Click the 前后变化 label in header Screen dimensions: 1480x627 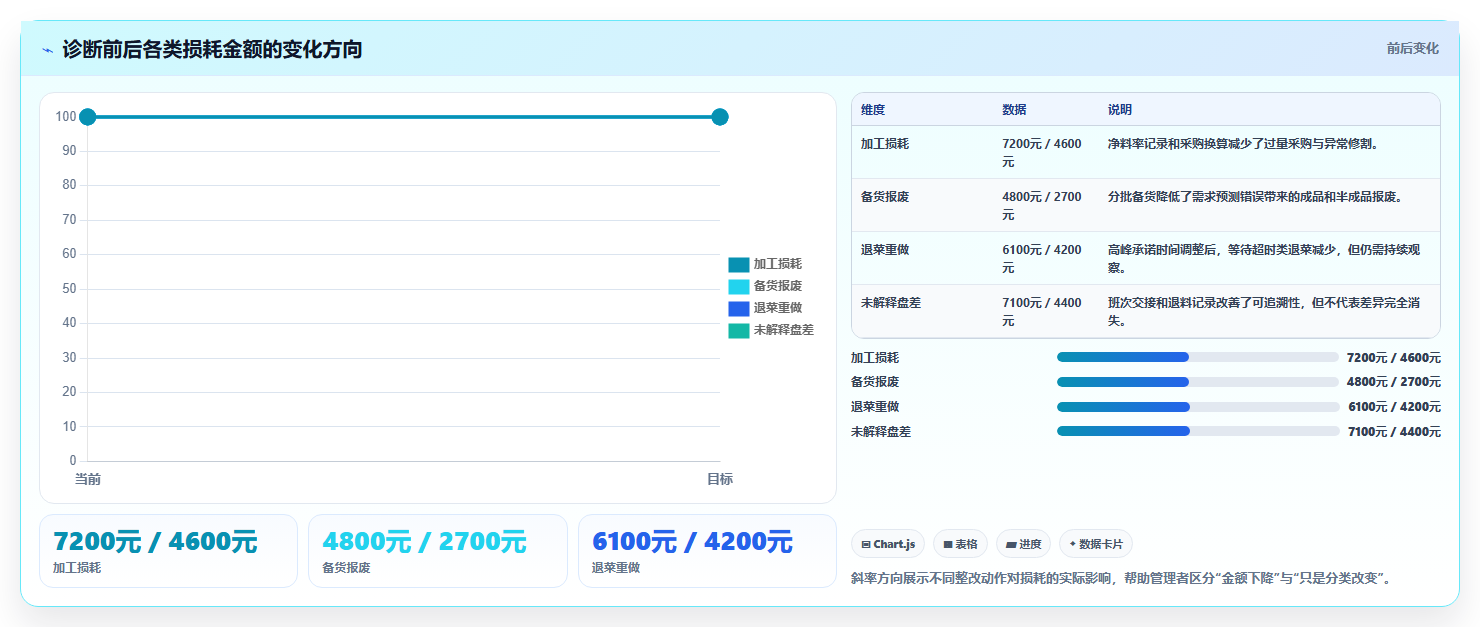1412,48
